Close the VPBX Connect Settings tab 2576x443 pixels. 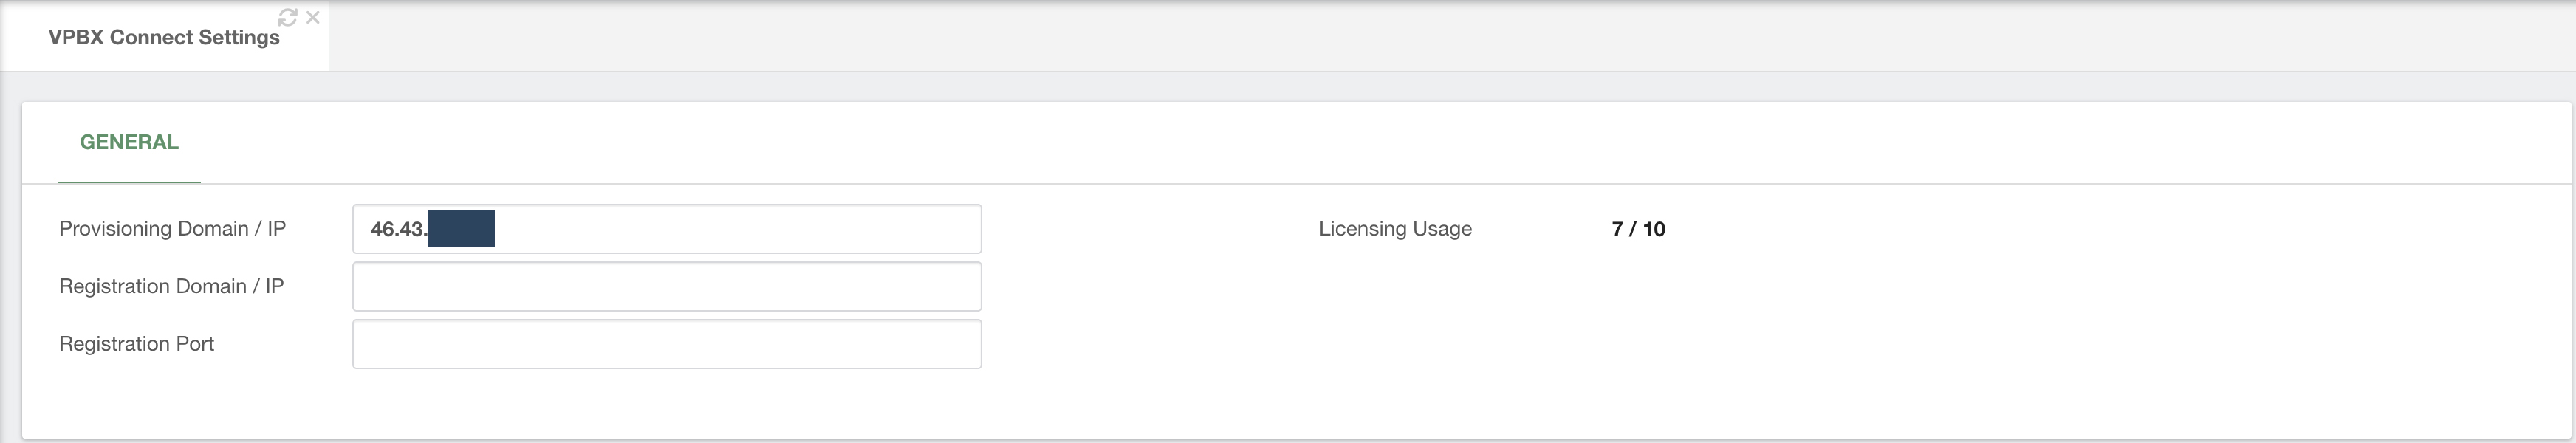[313, 17]
